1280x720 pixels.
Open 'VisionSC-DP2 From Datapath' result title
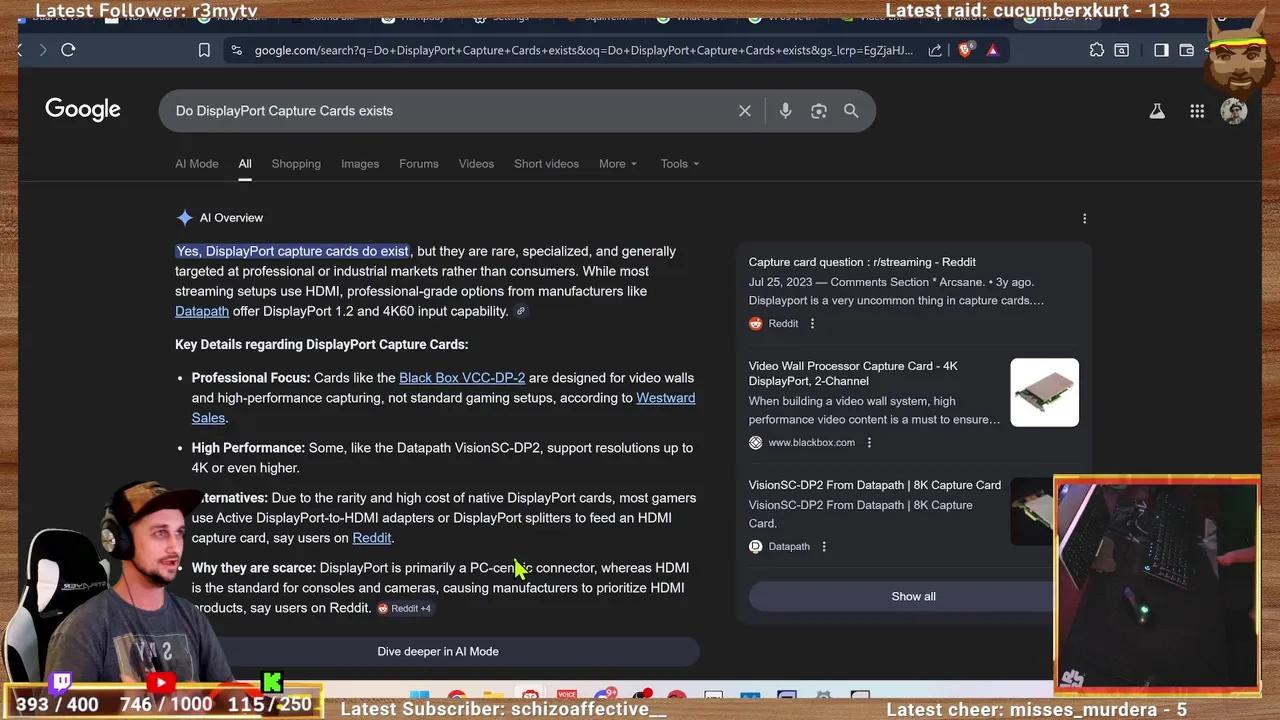875,485
